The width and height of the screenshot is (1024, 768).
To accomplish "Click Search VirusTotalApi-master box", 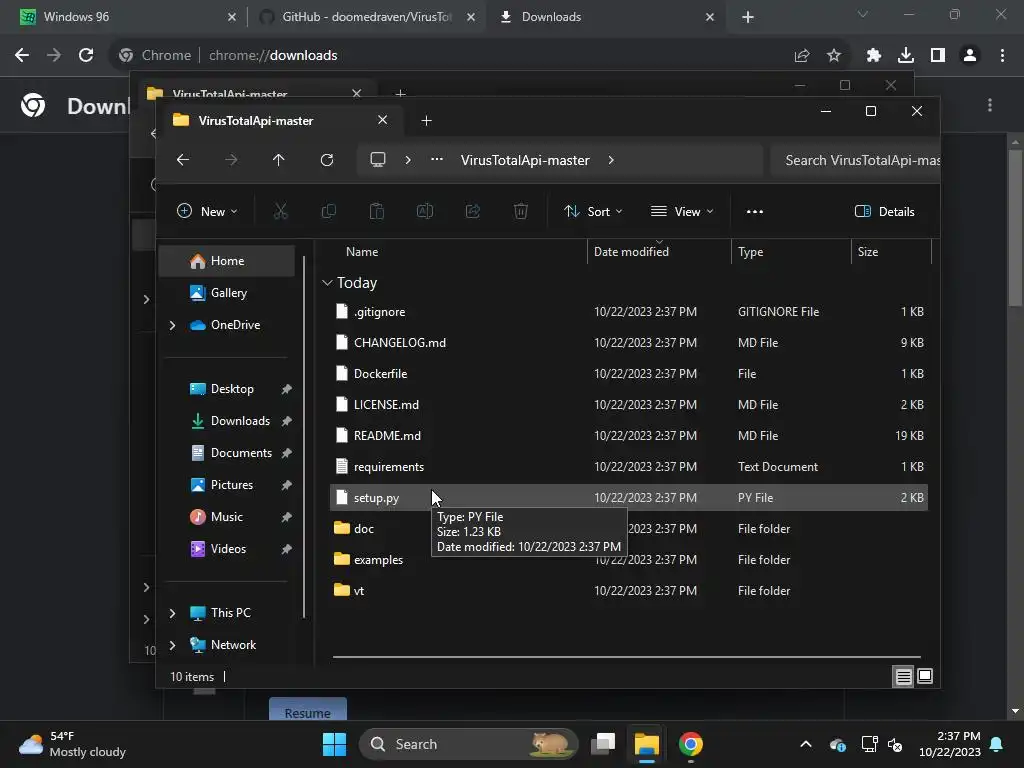I will [x=855, y=161].
